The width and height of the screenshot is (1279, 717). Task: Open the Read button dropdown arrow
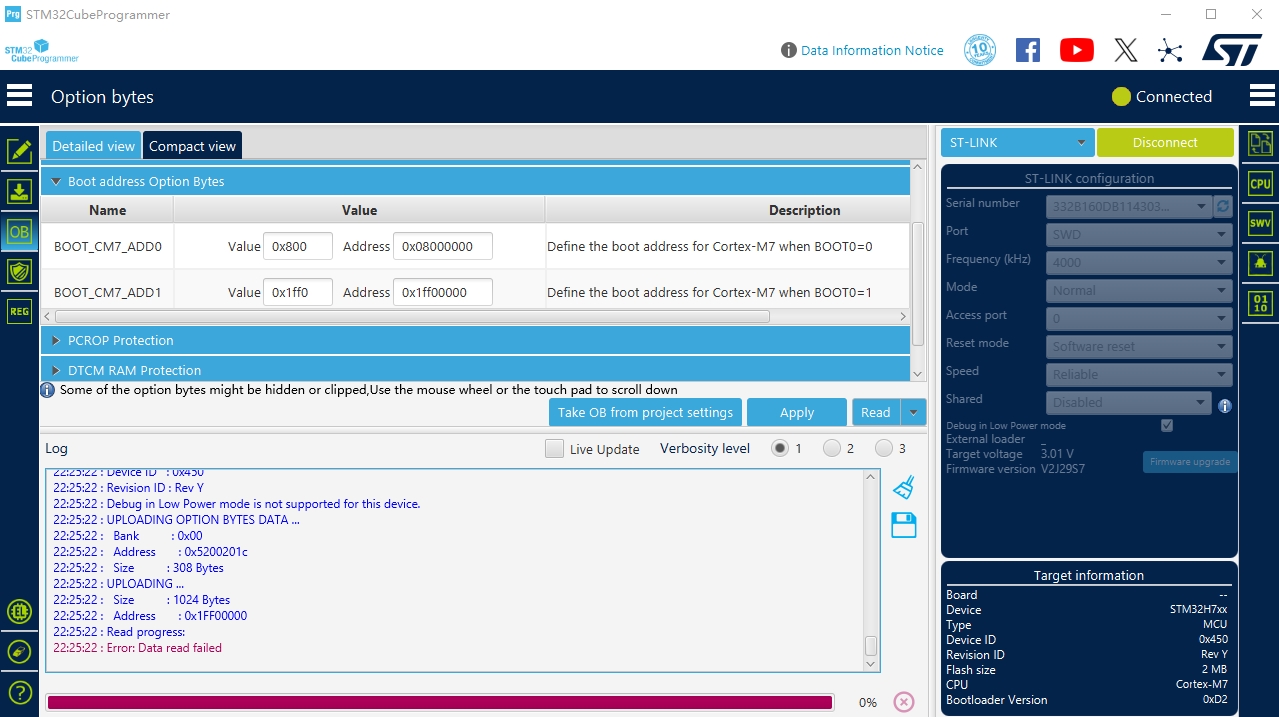[914, 412]
